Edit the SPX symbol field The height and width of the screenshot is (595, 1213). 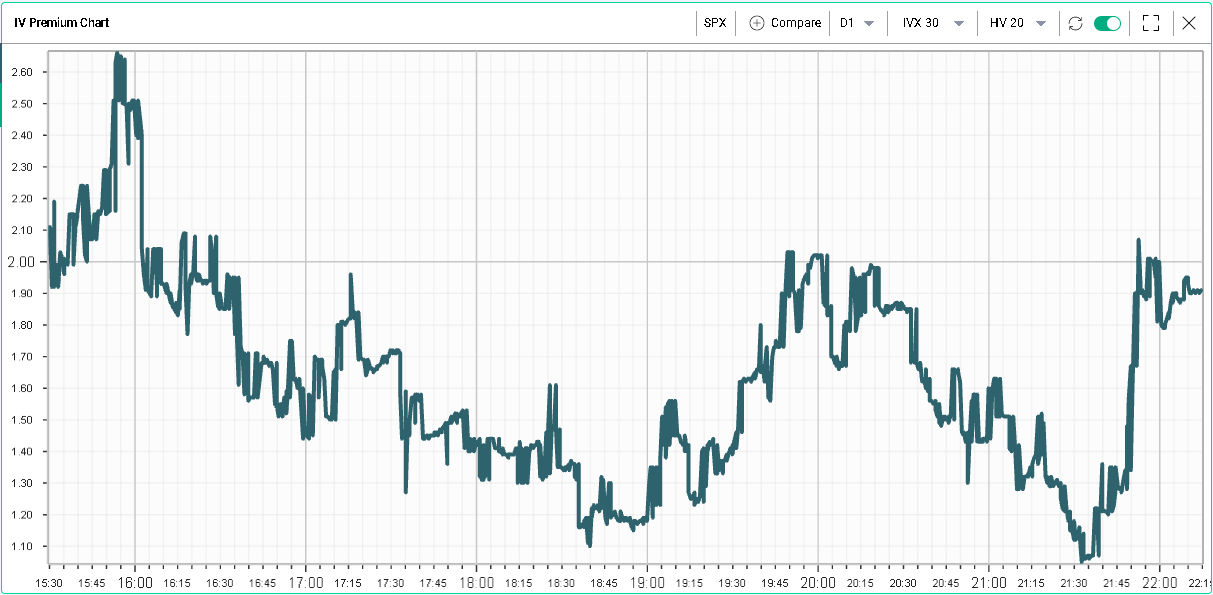[x=715, y=23]
